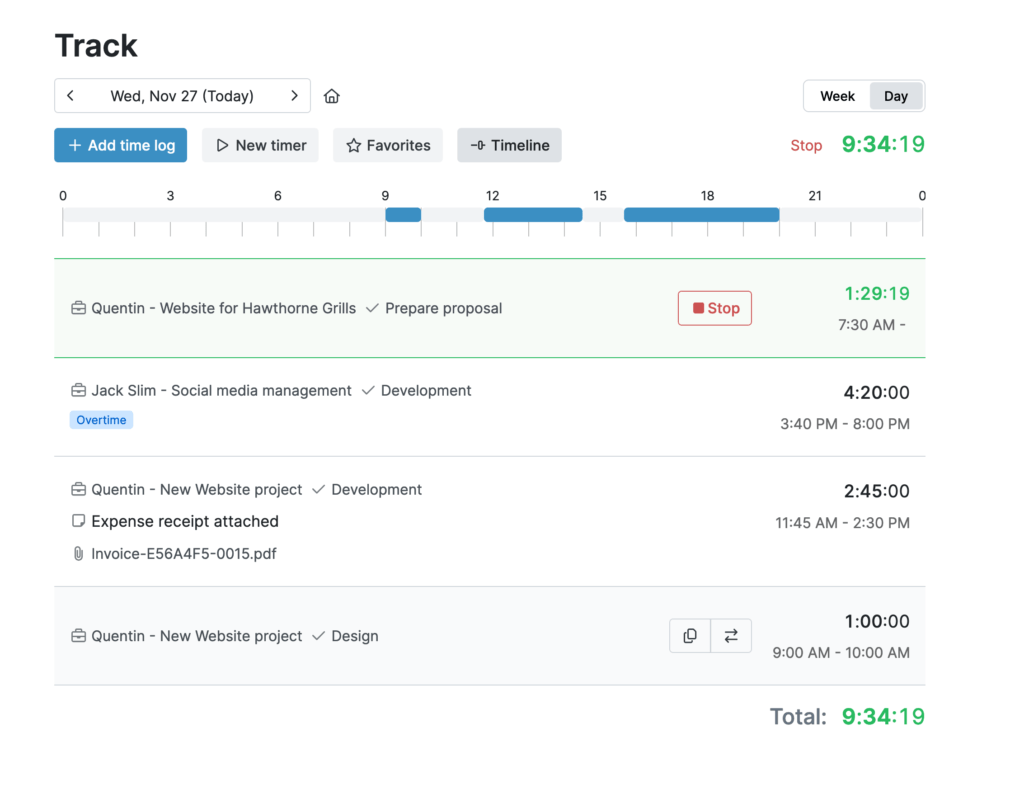Click the Overtime badge on Jack Slim's entry
The width and height of the screenshot is (1024, 794).
point(101,419)
